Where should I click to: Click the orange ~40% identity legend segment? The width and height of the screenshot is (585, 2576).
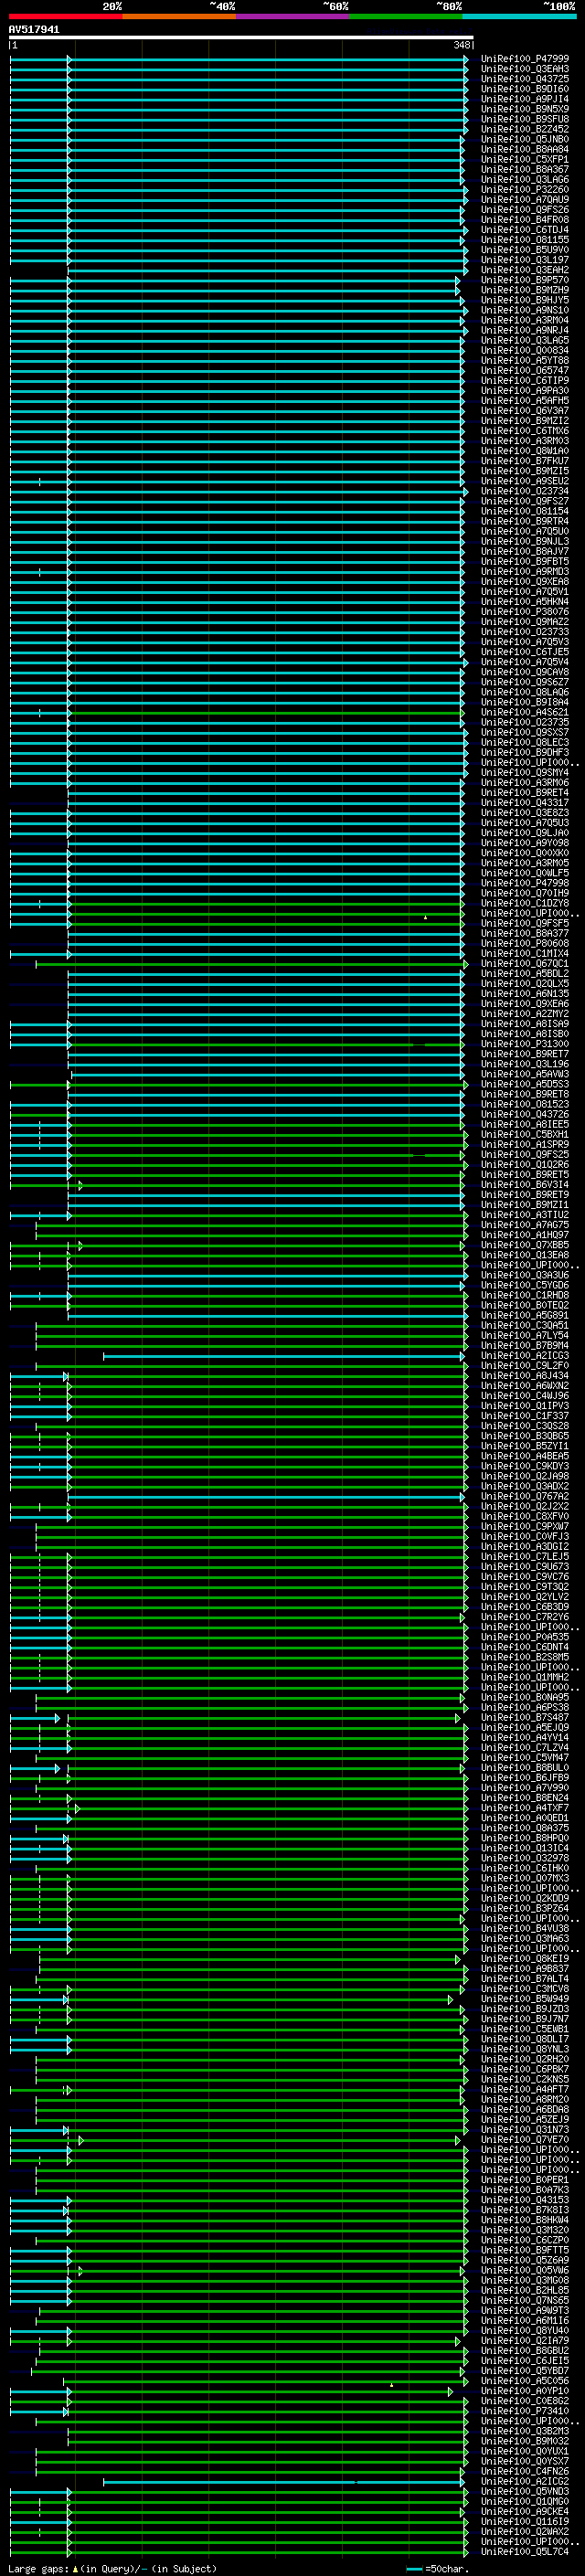click(179, 16)
